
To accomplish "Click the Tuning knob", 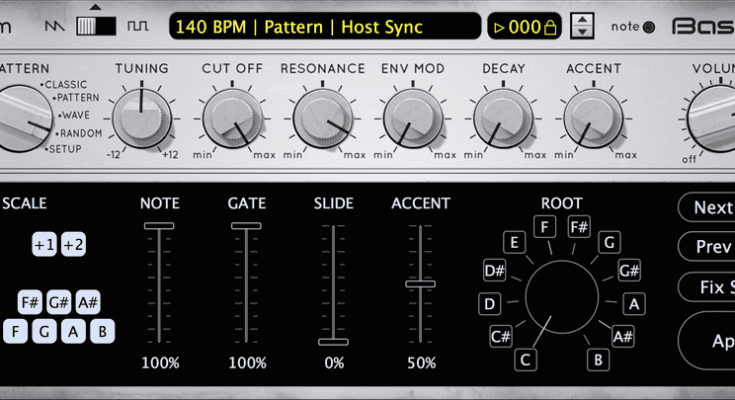I will pos(141,118).
